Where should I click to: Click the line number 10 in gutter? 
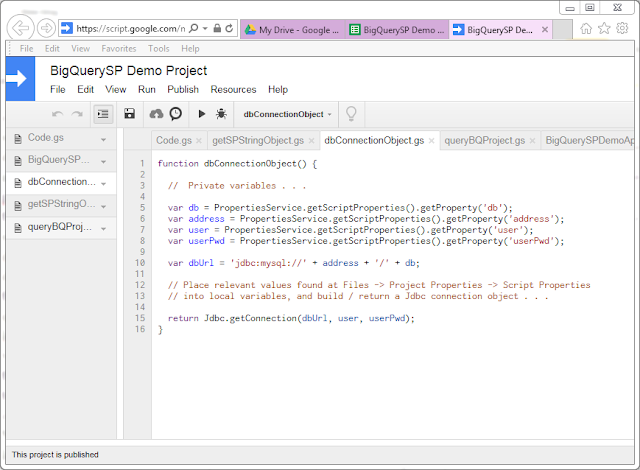tap(140, 263)
